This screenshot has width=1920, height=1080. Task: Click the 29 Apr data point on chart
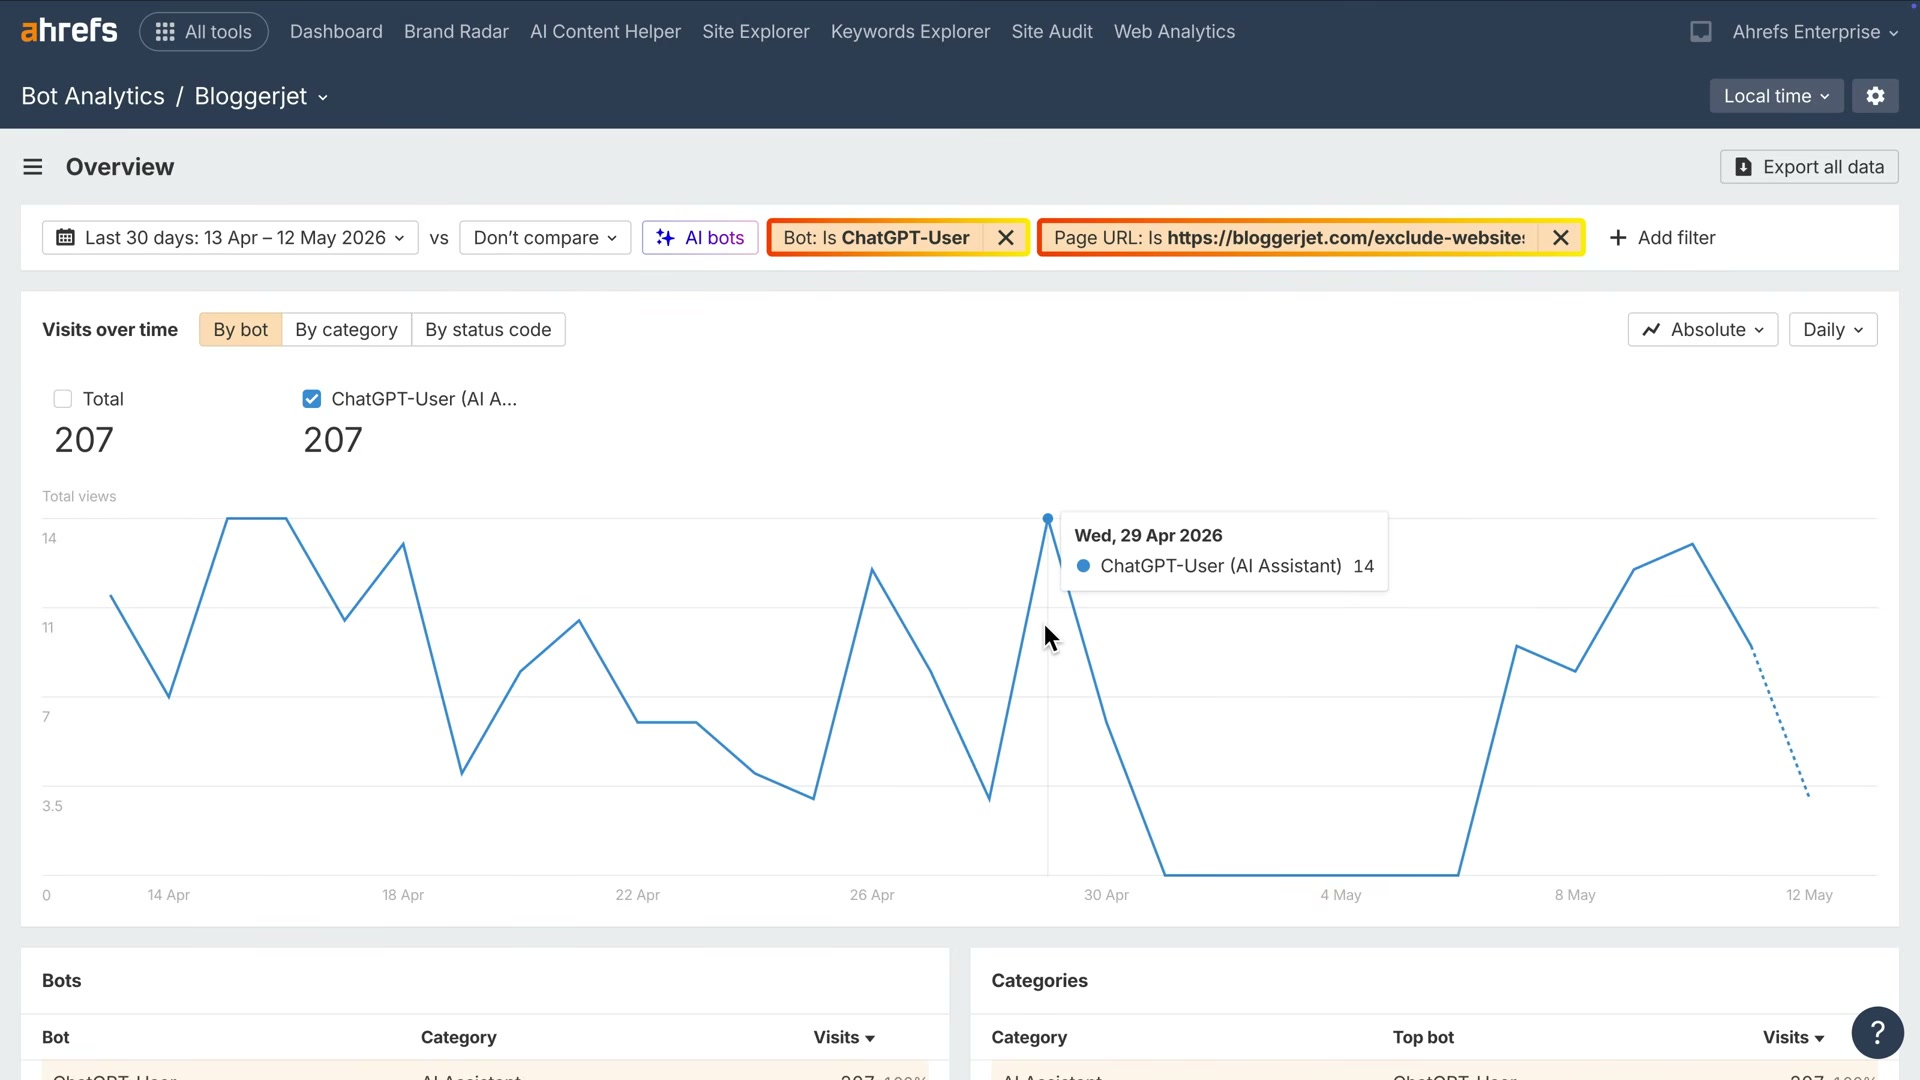click(x=1047, y=519)
